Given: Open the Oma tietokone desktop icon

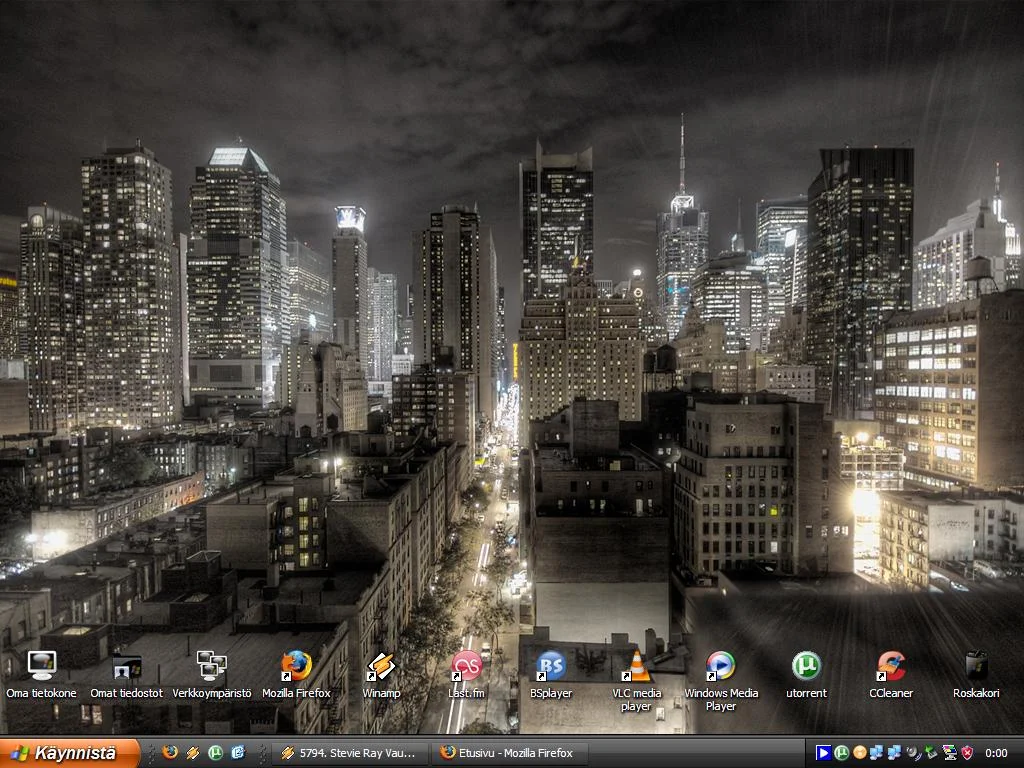Looking at the screenshot, I should (x=41, y=666).
